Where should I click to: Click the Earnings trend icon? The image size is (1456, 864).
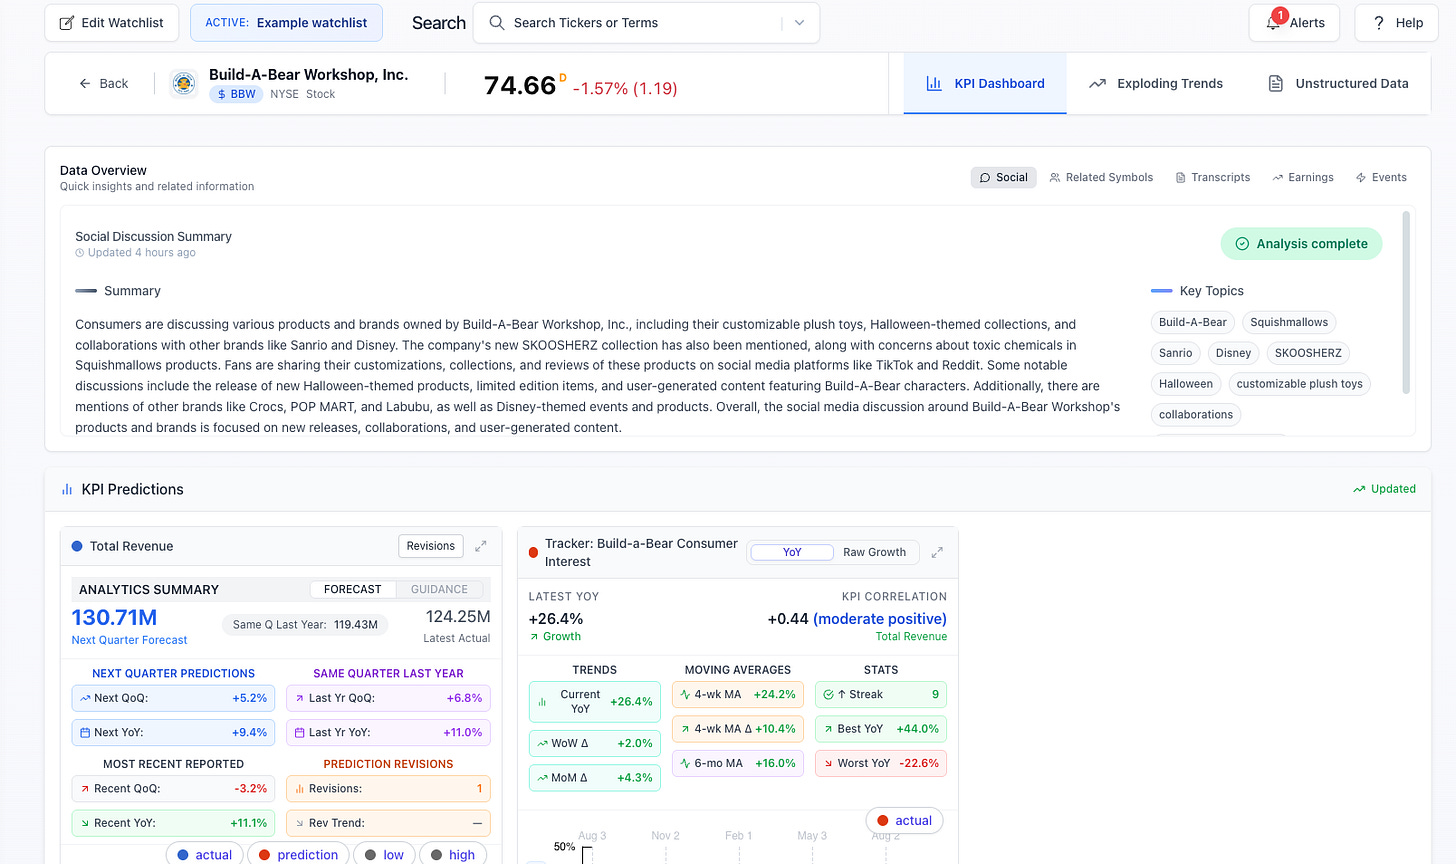(x=1278, y=178)
